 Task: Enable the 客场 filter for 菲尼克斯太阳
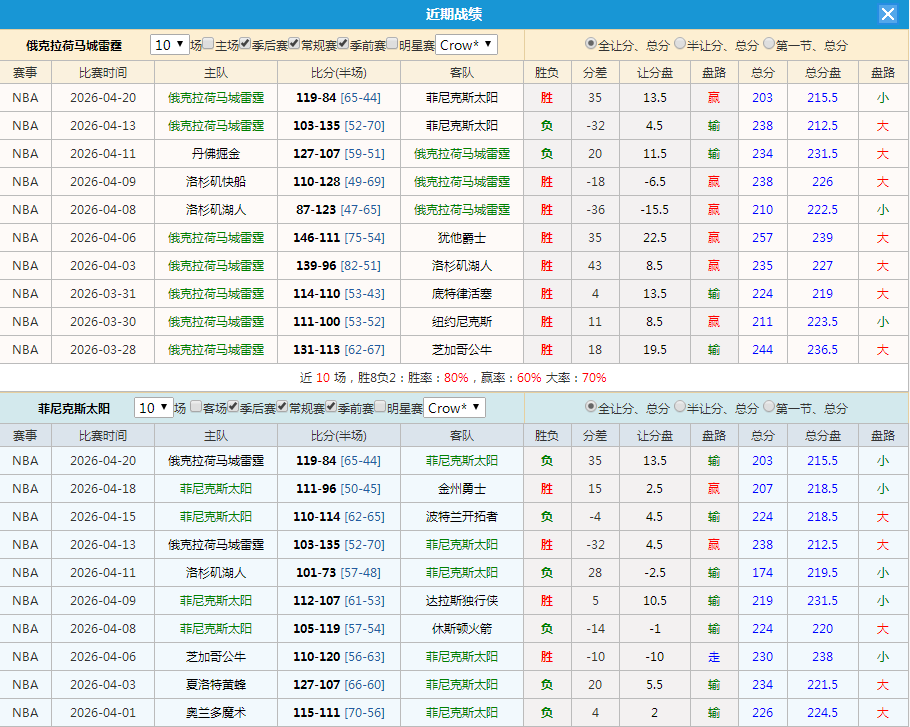pos(196,407)
